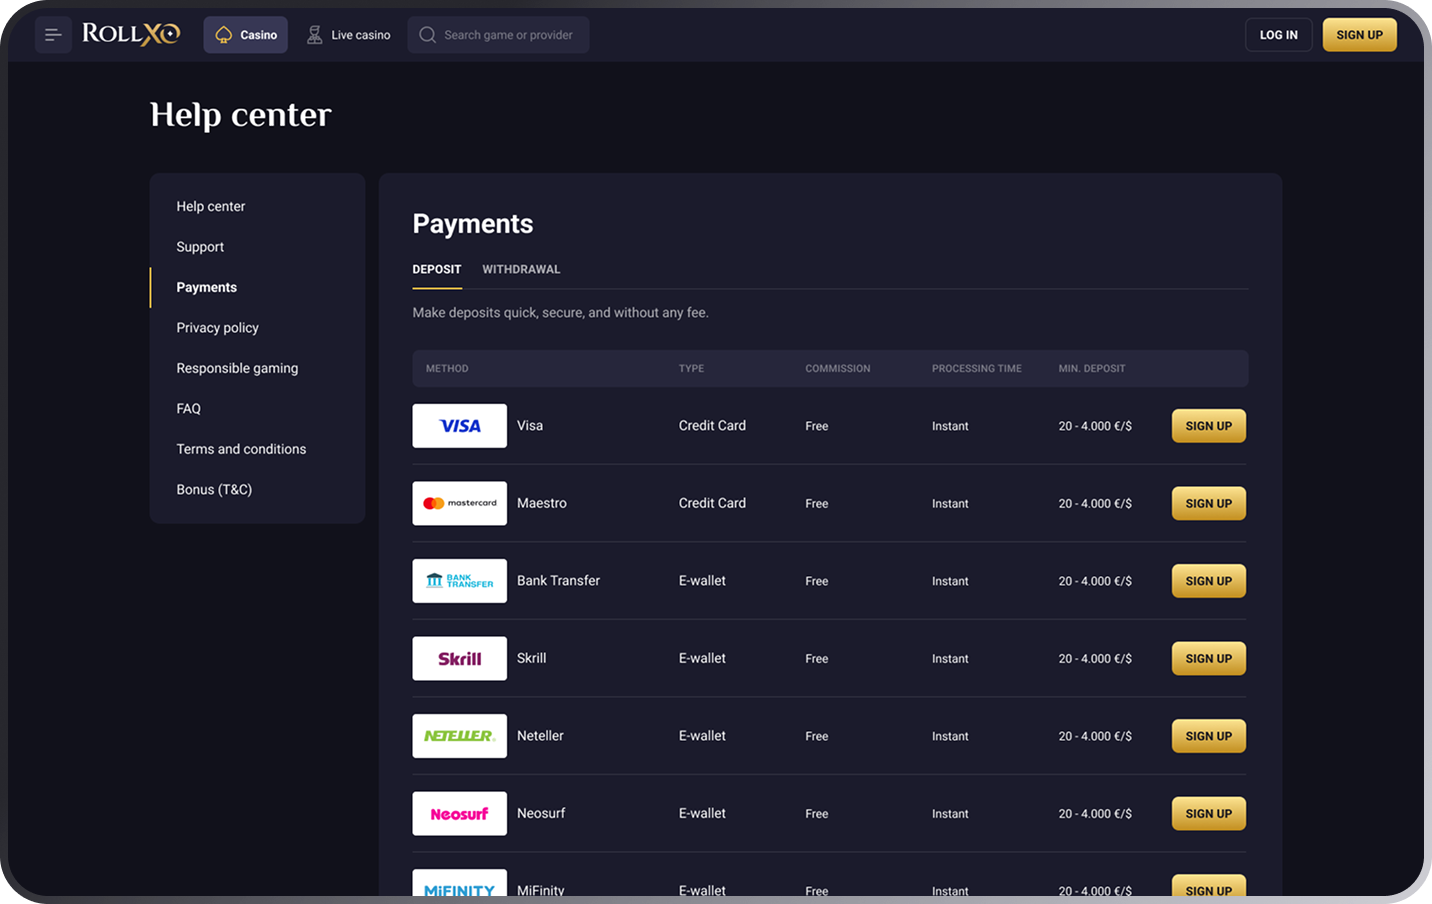The width and height of the screenshot is (1432, 904).
Task: Click the Skrill logo
Action: 459,658
